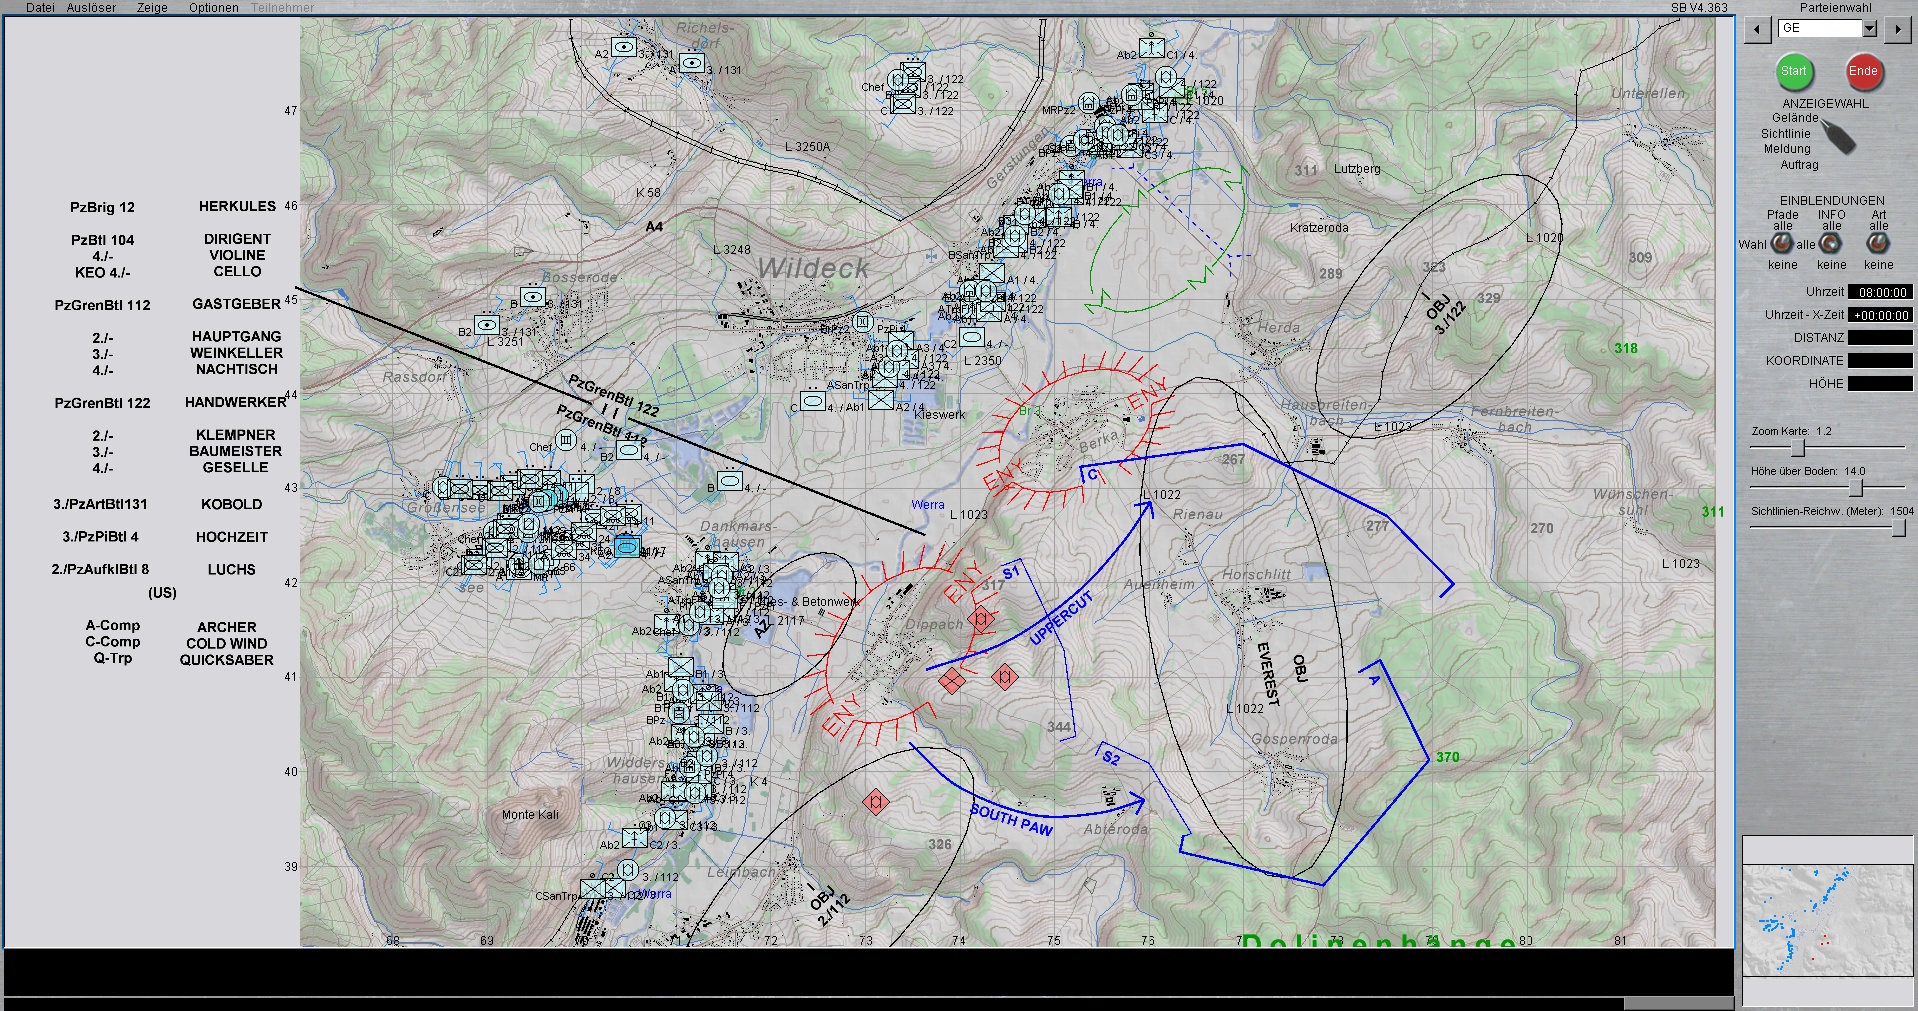This screenshot has height=1011, width=1918.
Task: Go to previous party with left arrow
Action: coord(1757,29)
